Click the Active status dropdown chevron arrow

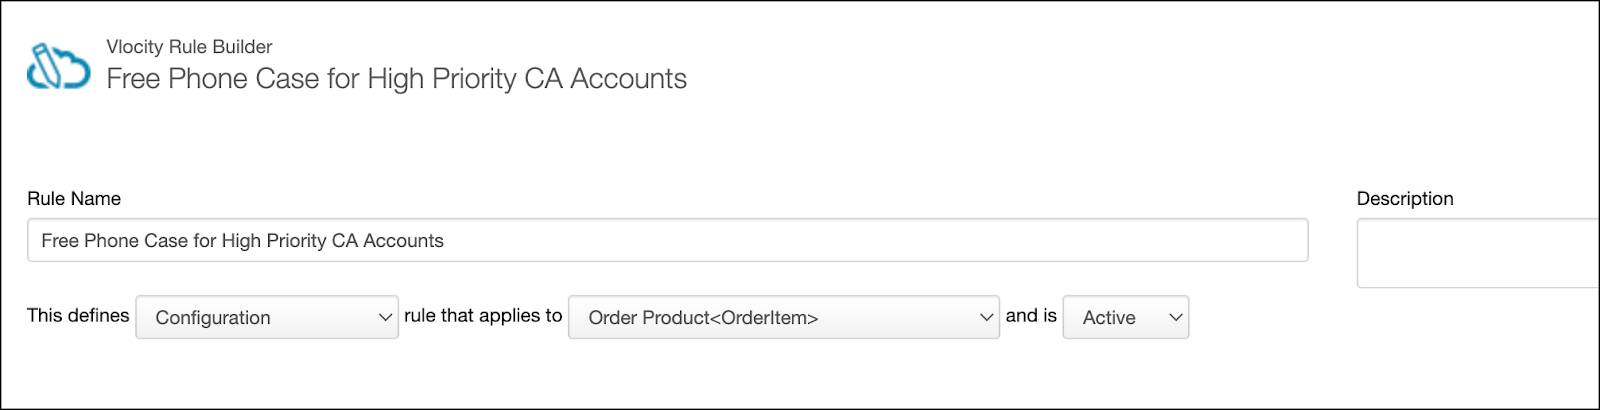(1176, 318)
